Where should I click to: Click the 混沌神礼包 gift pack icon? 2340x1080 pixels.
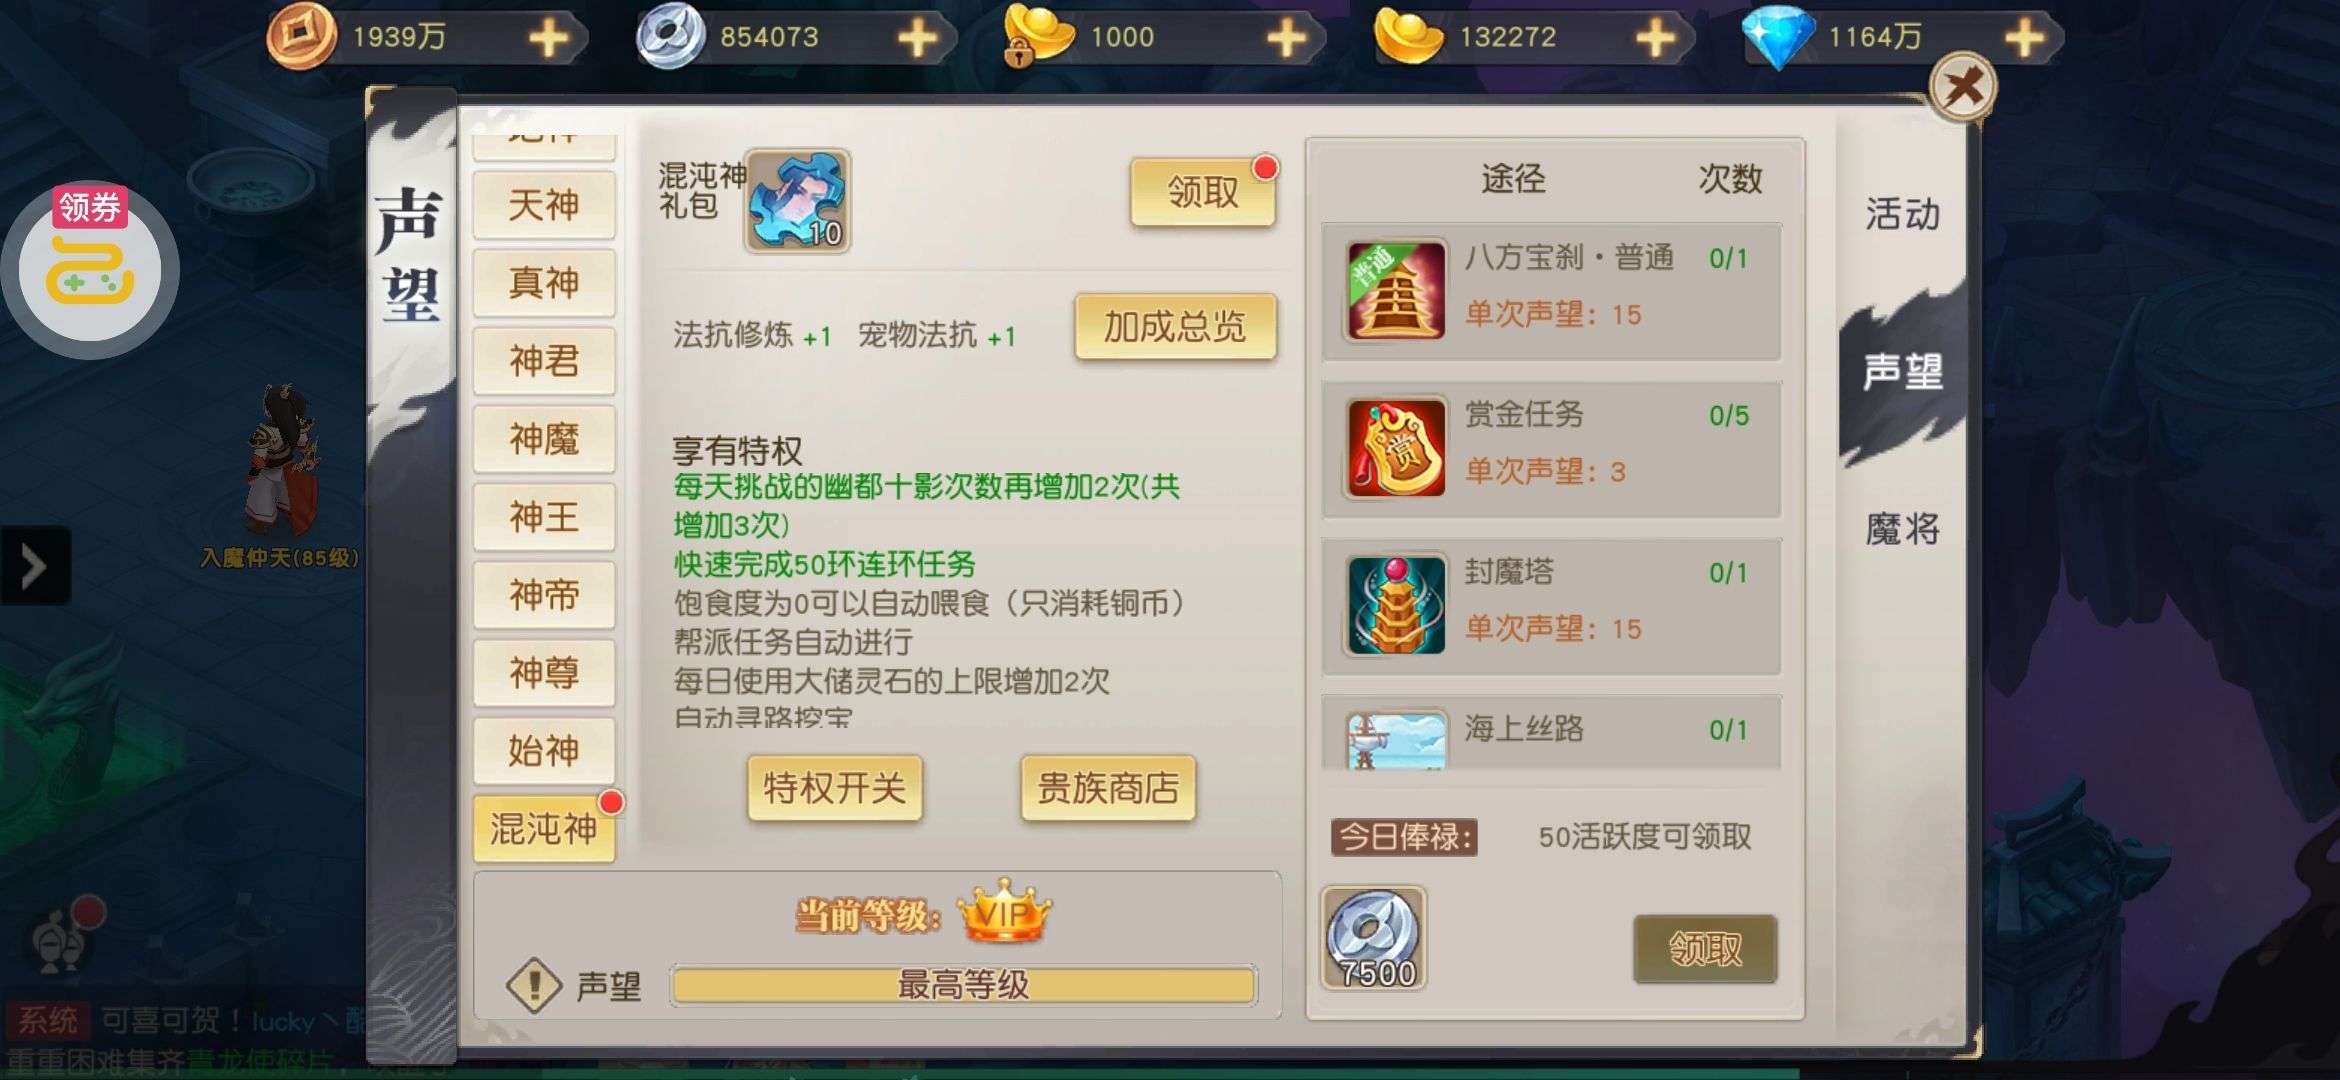pyautogui.click(x=797, y=200)
